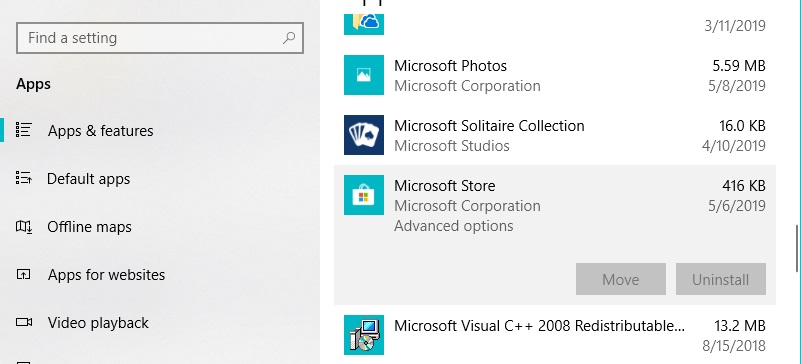Click the Microsoft Photos app icon

click(364, 75)
